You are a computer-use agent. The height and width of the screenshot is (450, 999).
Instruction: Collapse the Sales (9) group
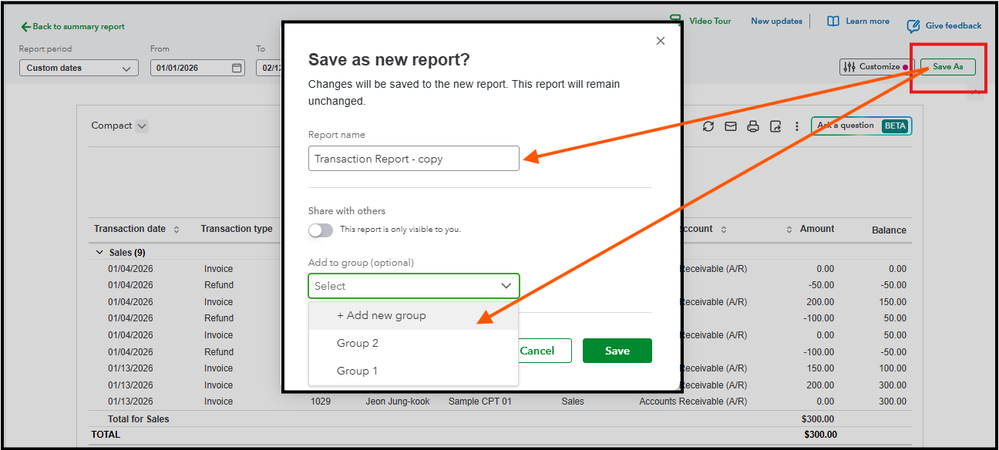click(x=99, y=252)
